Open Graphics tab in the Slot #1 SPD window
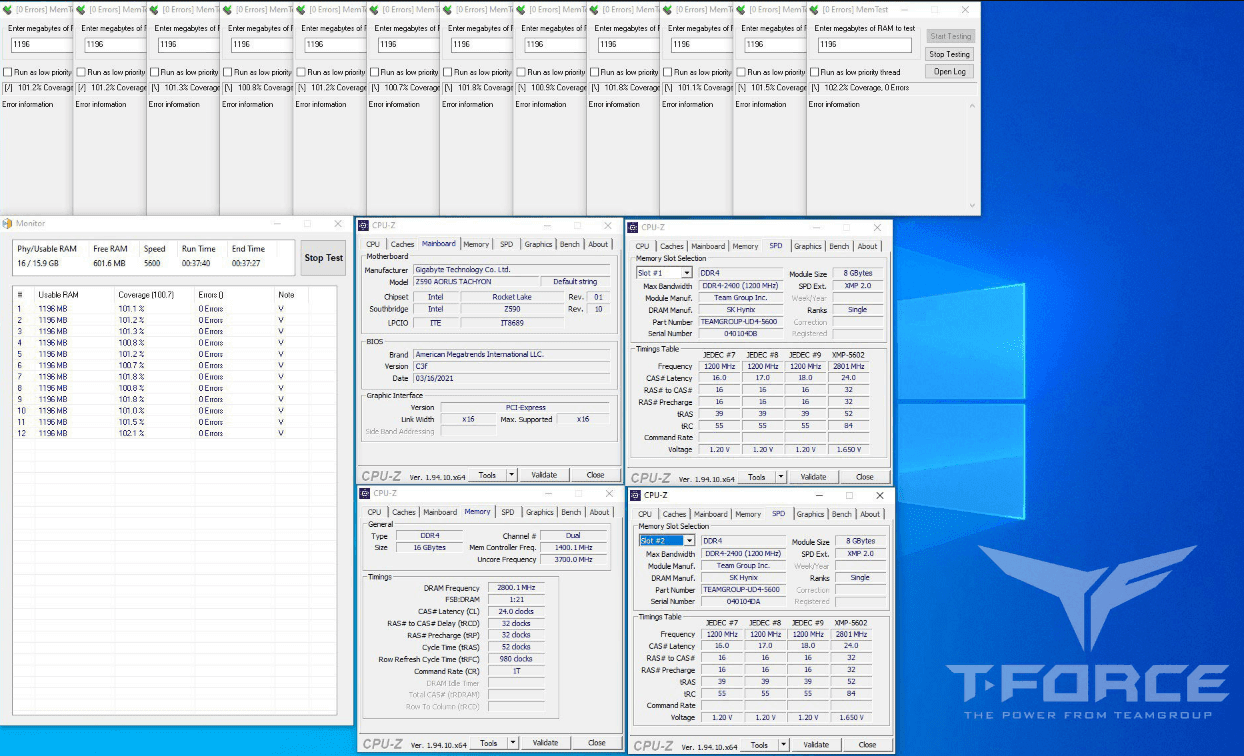 pyautogui.click(x=807, y=246)
